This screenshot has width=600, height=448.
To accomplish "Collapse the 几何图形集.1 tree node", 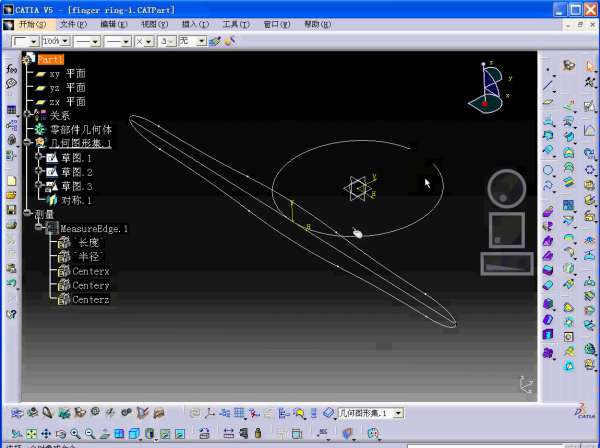I will pyautogui.click(x=28, y=143).
